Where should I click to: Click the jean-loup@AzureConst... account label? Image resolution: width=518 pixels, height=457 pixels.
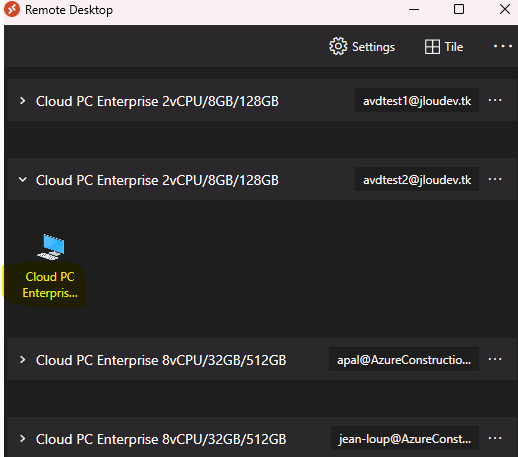pyautogui.click(x=405, y=438)
